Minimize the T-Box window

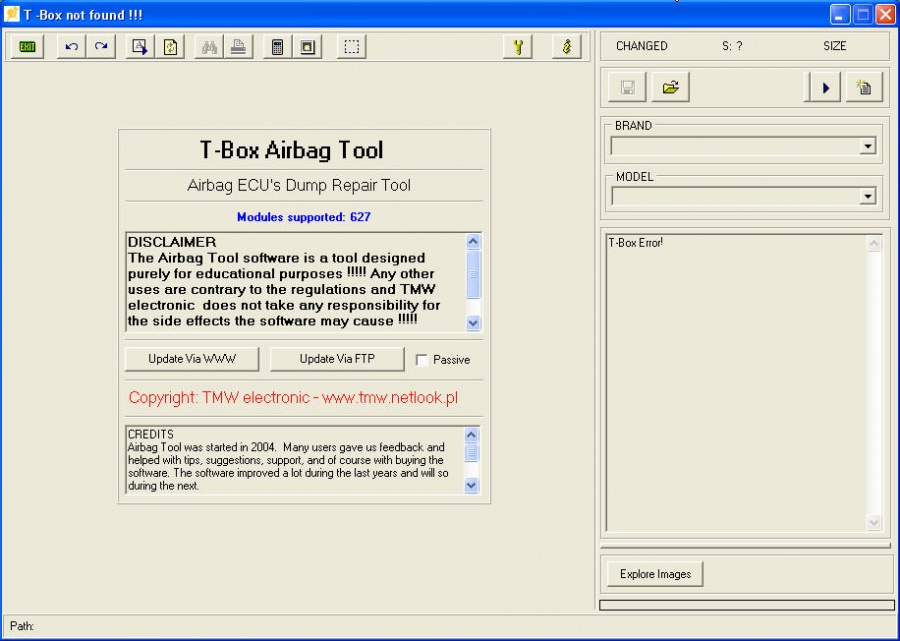click(840, 14)
